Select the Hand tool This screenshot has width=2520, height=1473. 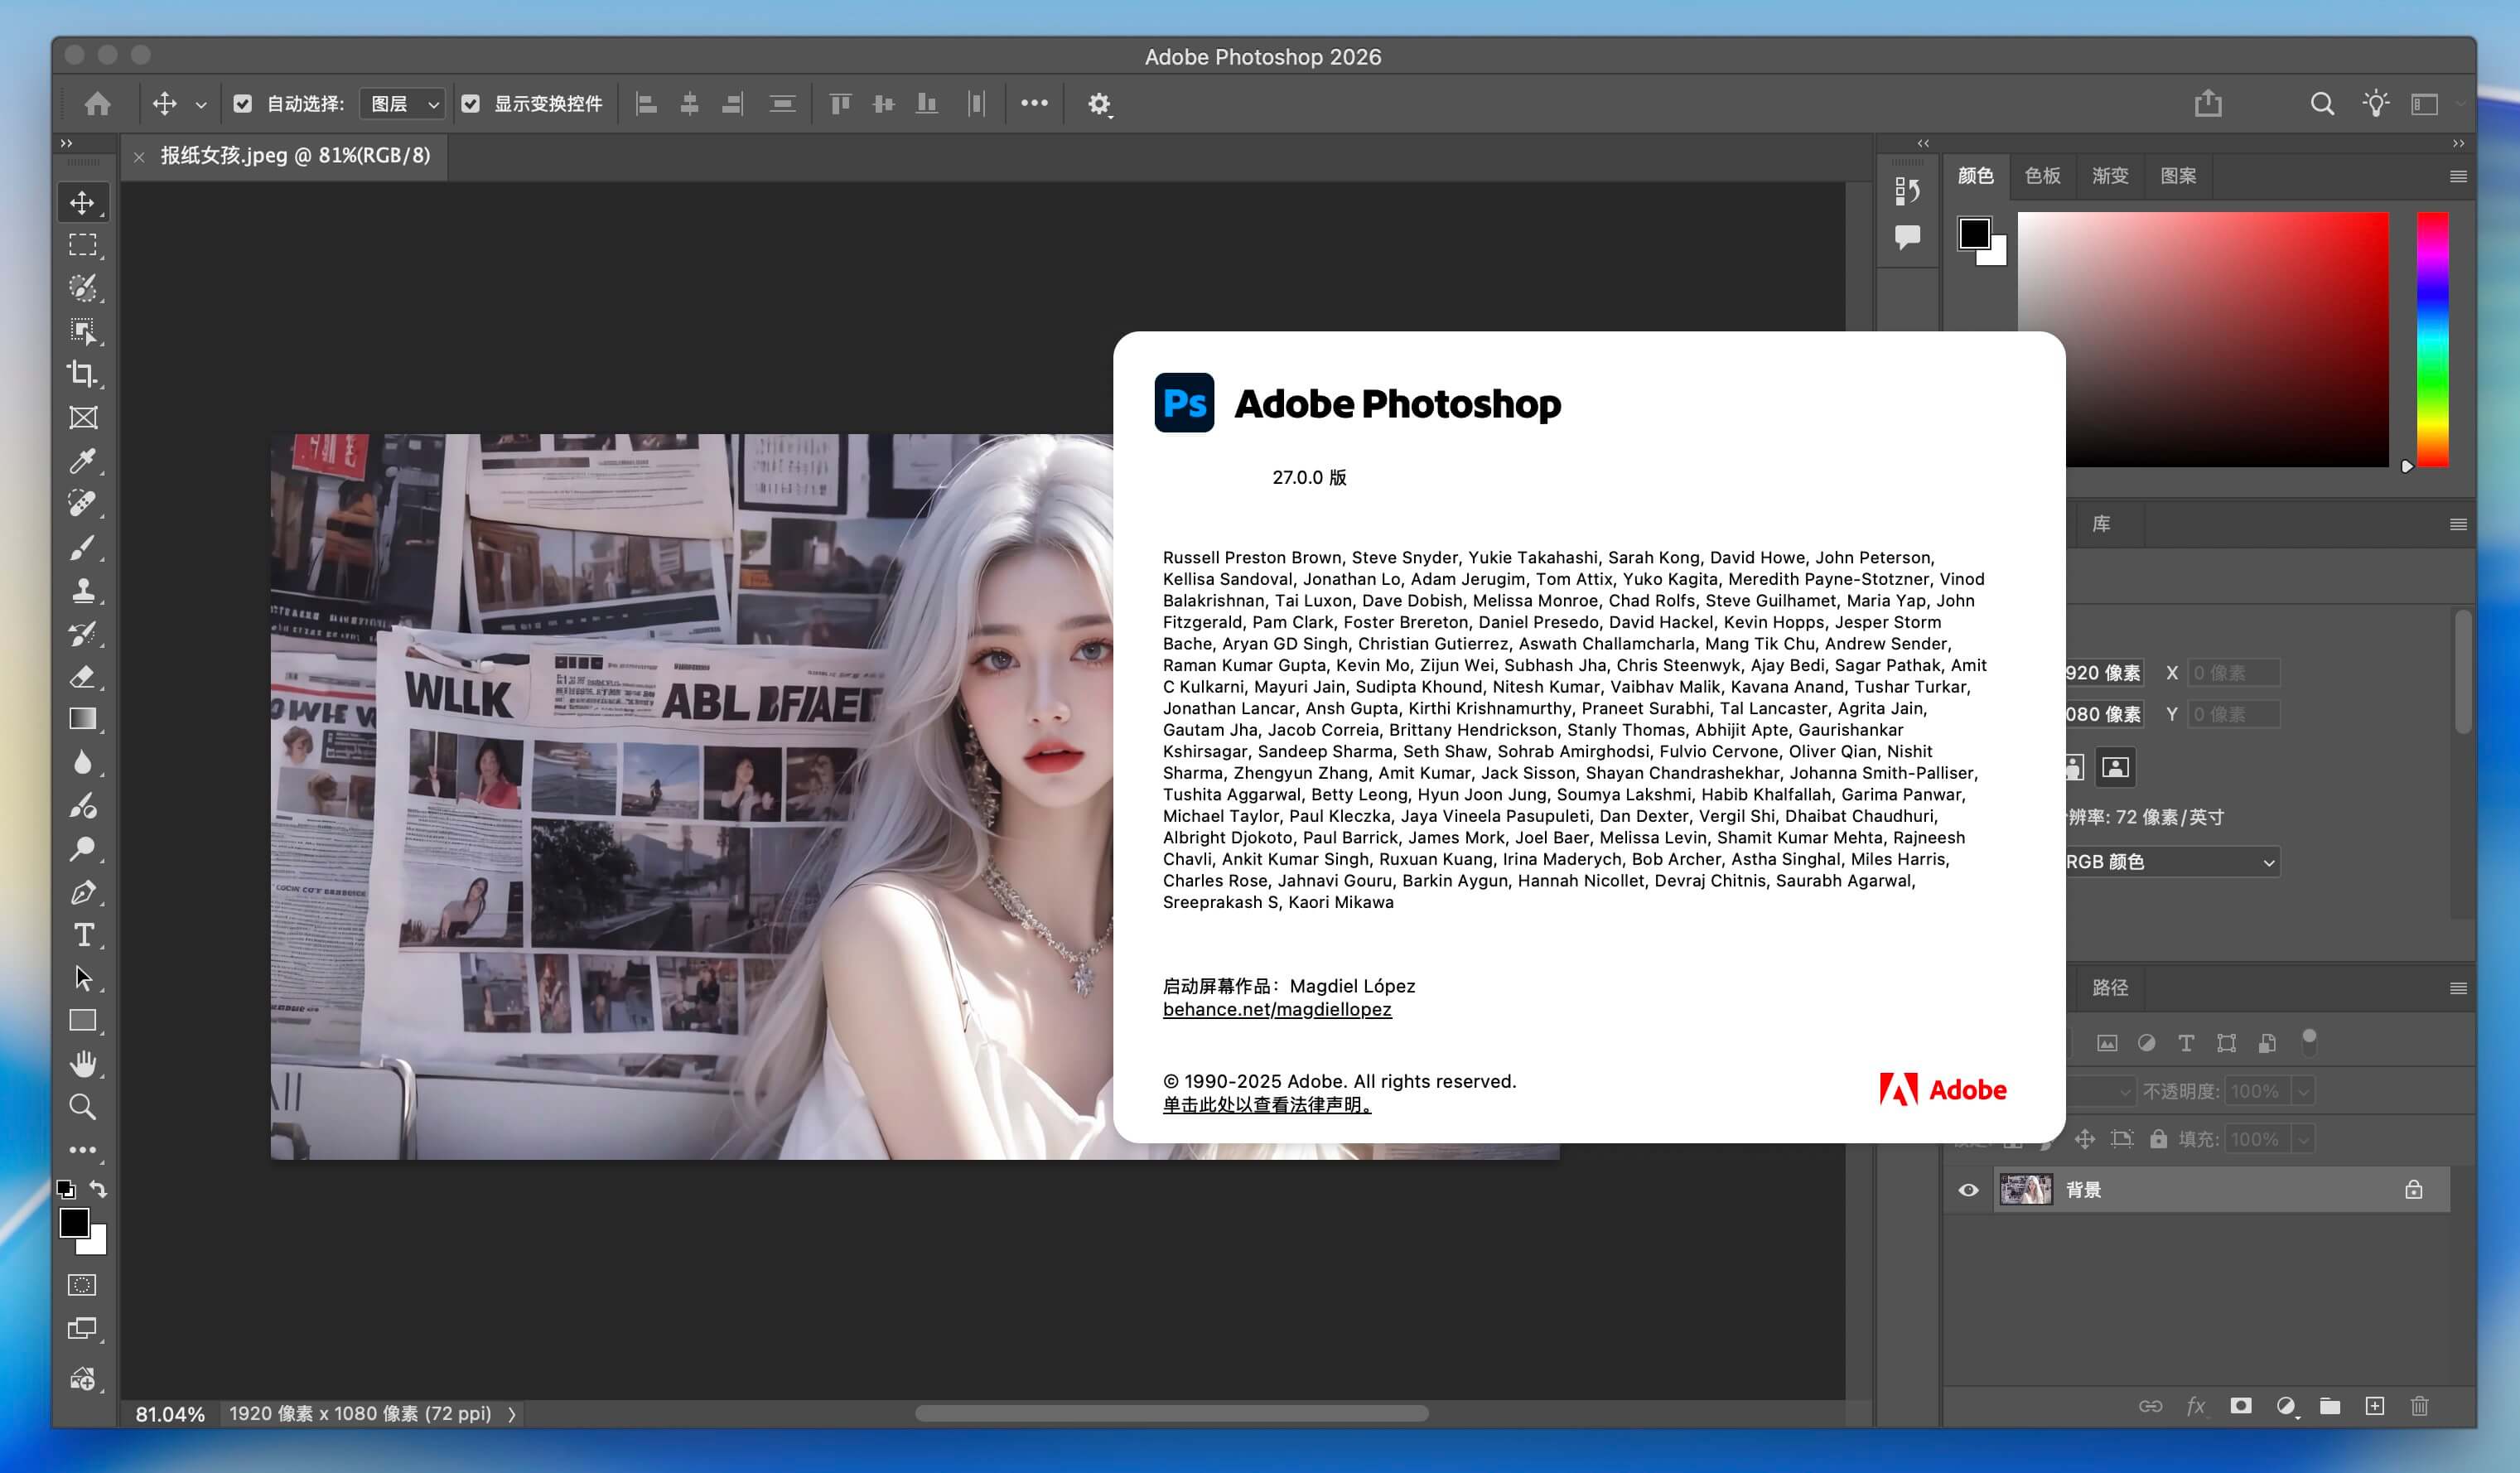pos(82,1064)
